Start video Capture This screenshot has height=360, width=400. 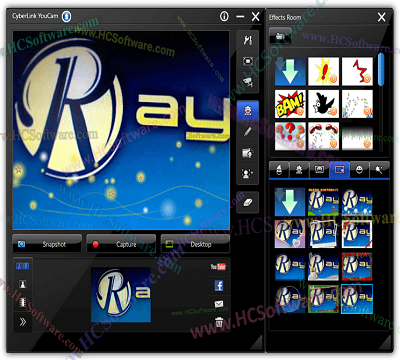[x=121, y=244]
